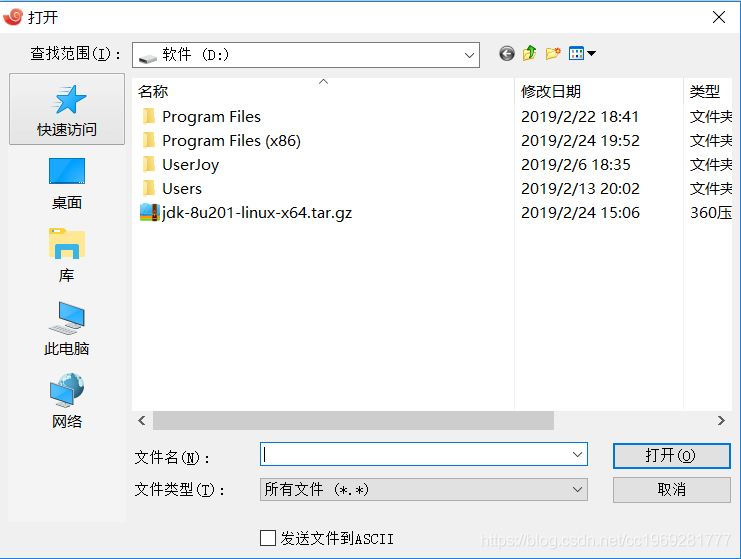
Task: Open Desktop location in sidebar
Action: [67, 183]
